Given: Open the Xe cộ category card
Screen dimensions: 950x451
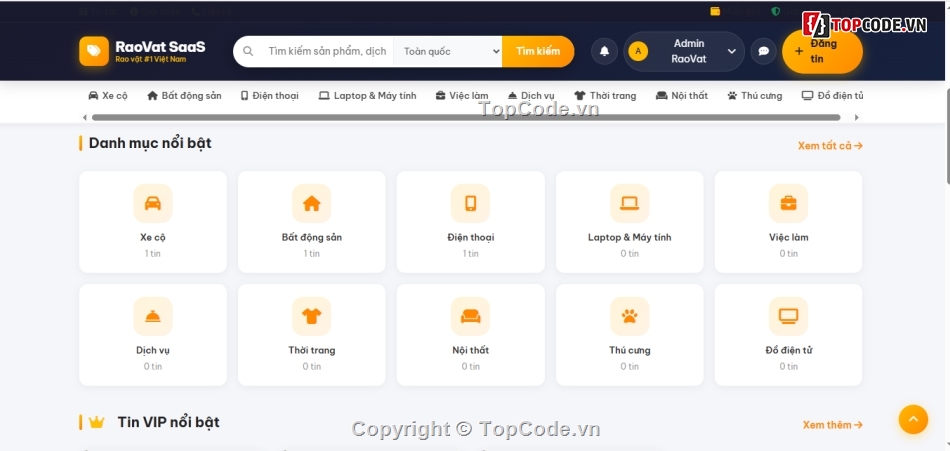Looking at the screenshot, I should (153, 222).
